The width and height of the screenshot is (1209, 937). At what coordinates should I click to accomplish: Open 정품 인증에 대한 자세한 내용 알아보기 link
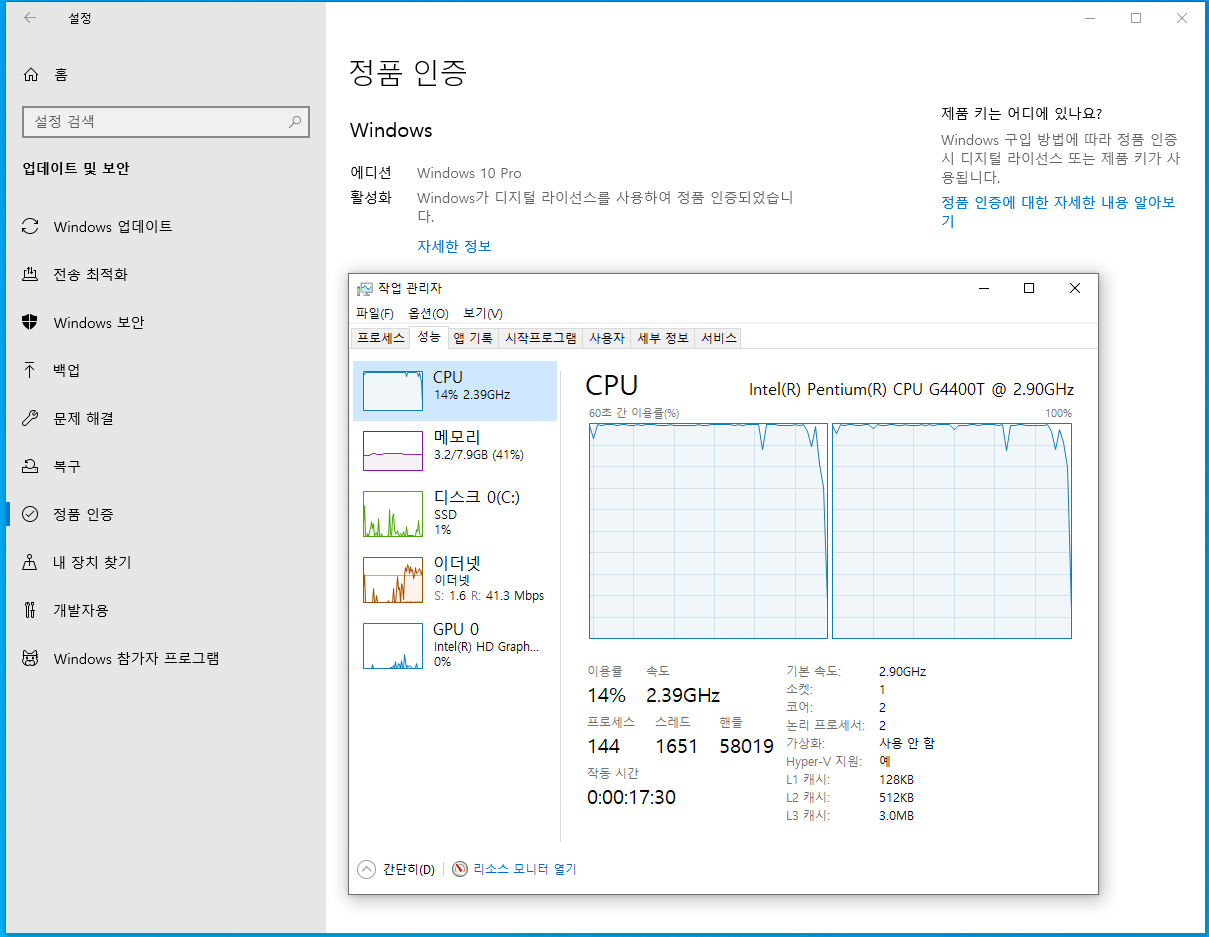click(1058, 211)
